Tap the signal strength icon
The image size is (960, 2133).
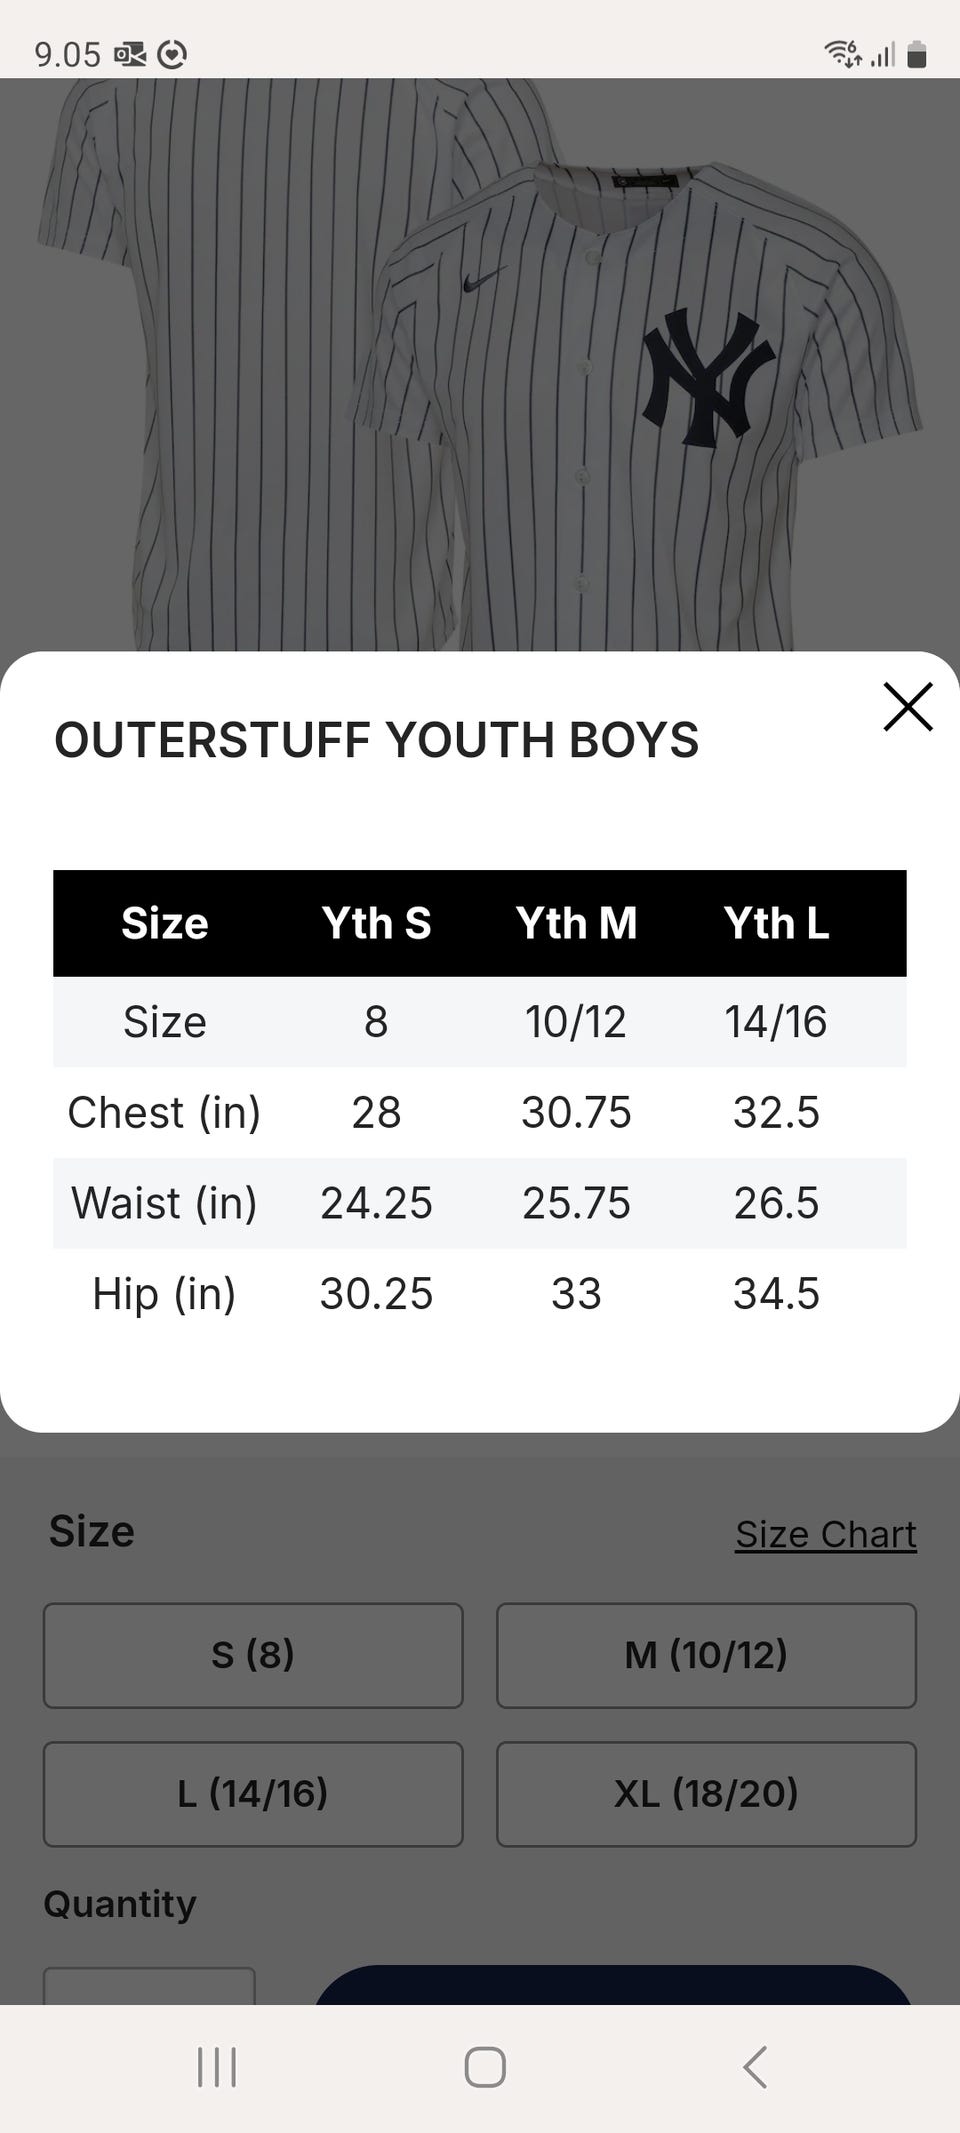(x=882, y=55)
